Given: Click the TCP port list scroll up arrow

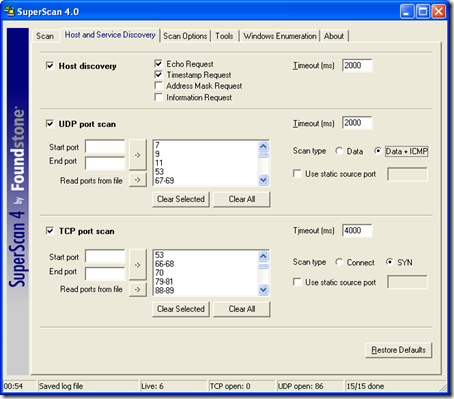Looking at the screenshot, I should 263,256.
